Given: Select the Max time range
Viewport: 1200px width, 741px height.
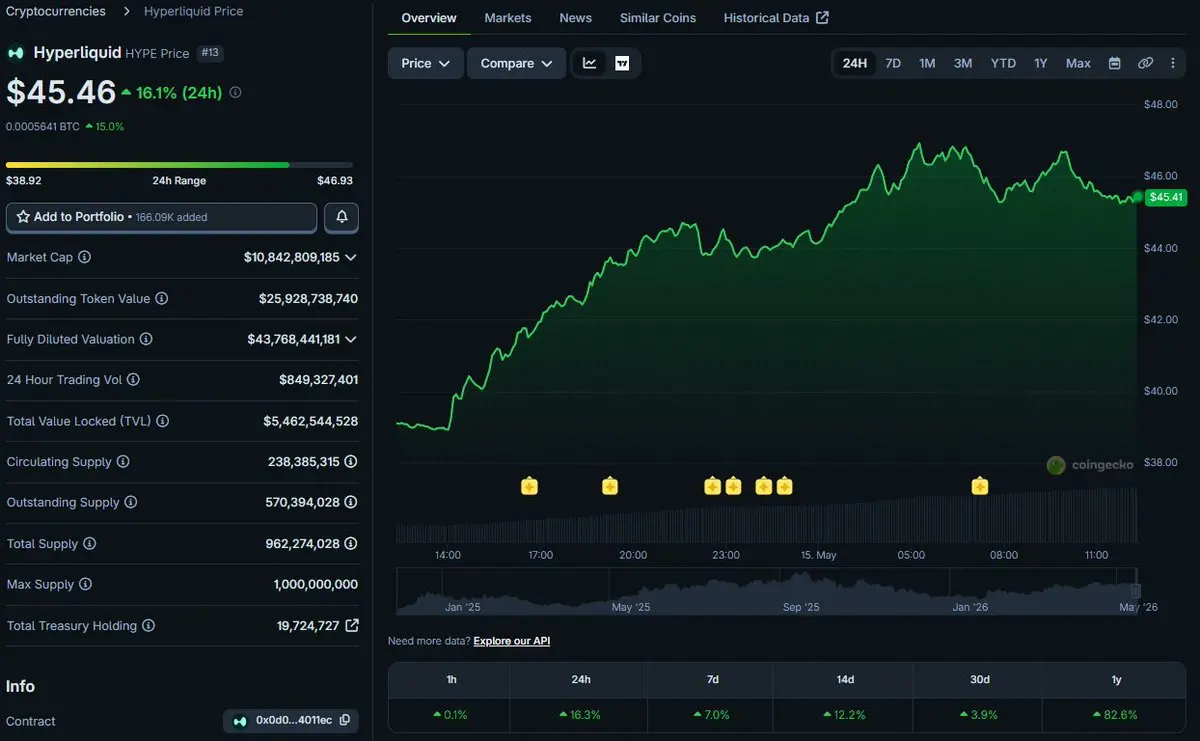Looking at the screenshot, I should tap(1078, 63).
